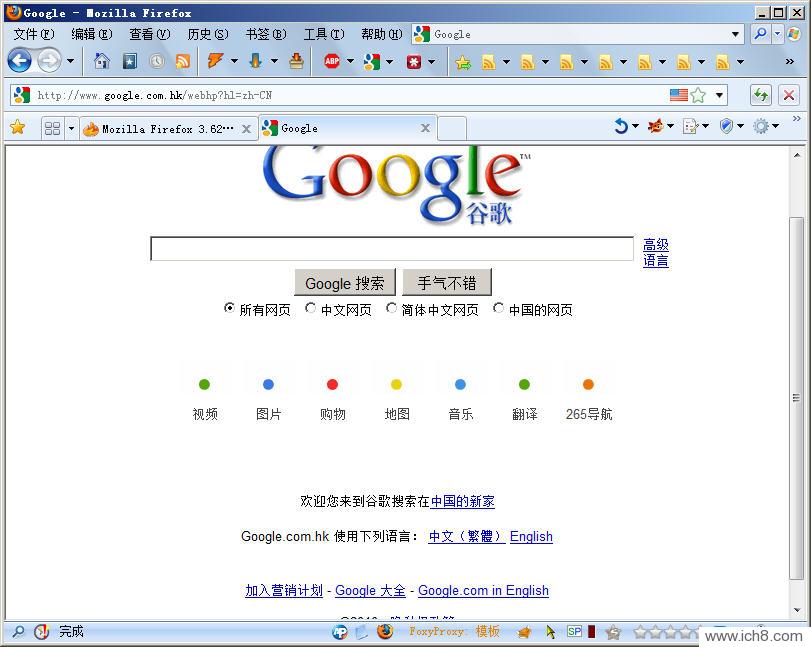This screenshot has height=647, width=811.
Task: Click the US flag icon in address bar
Action: pyautogui.click(x=679, y=95)
